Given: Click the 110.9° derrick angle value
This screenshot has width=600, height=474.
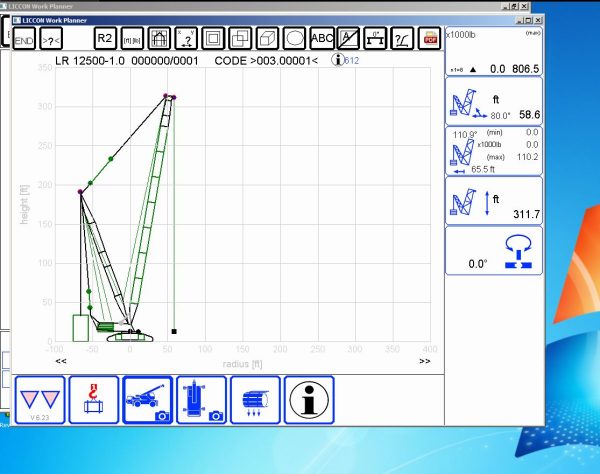Looking at the screenshot, I should tap(465, 134).
